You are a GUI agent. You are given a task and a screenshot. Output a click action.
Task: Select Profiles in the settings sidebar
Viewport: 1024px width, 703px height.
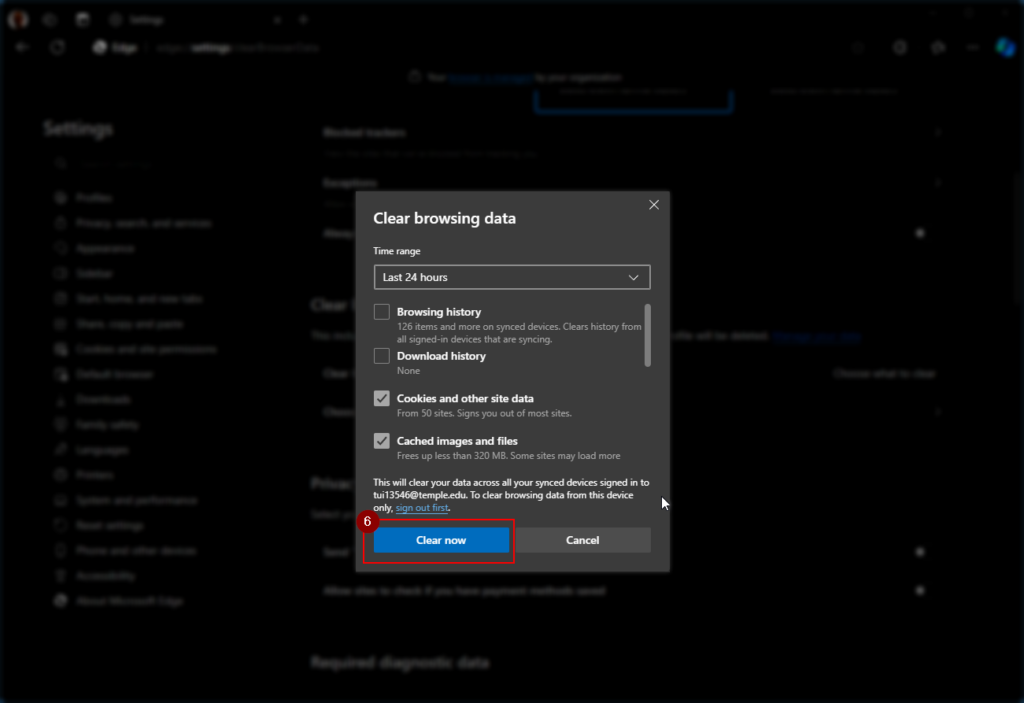tap(94, 198)
